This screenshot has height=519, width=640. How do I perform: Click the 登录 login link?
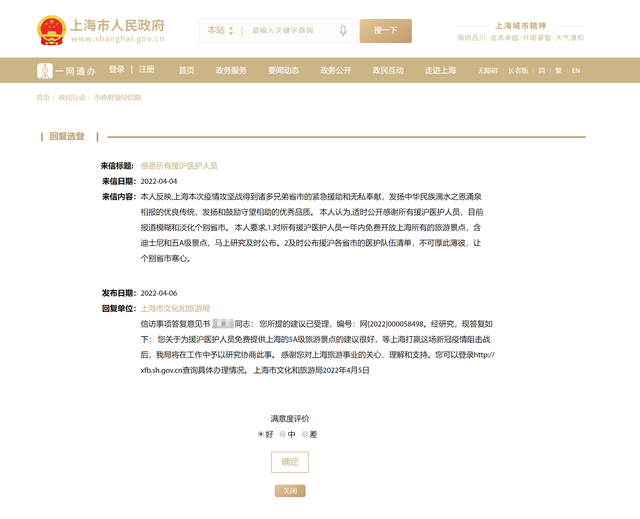click(117, 70)
